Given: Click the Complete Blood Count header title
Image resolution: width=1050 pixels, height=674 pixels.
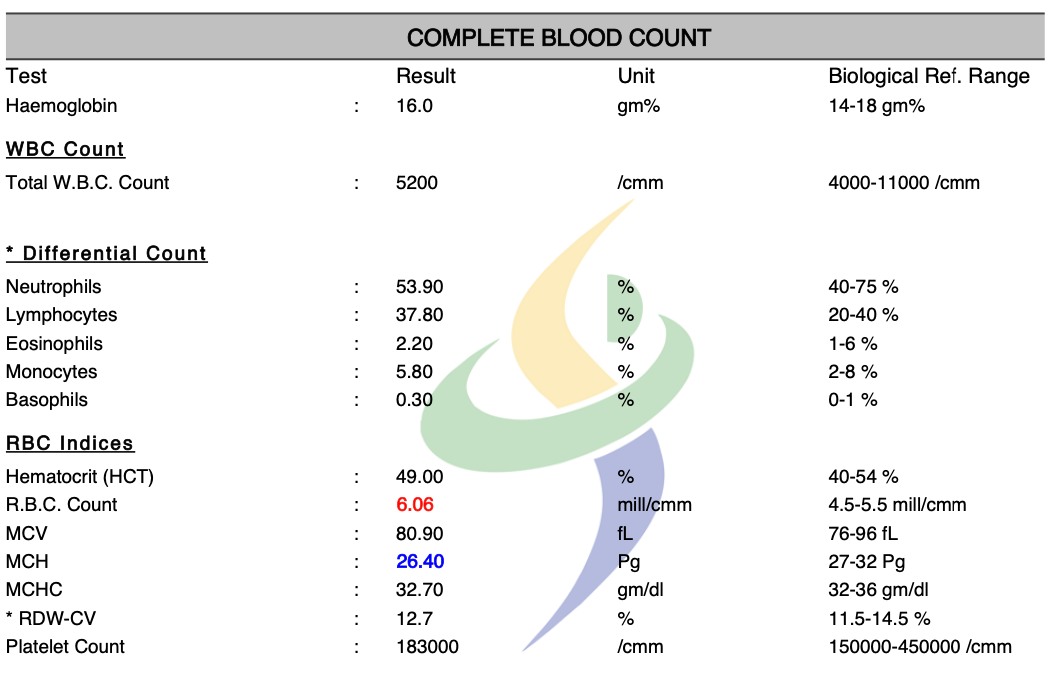Looking at the screenshot, I should [x=559, y=39].
